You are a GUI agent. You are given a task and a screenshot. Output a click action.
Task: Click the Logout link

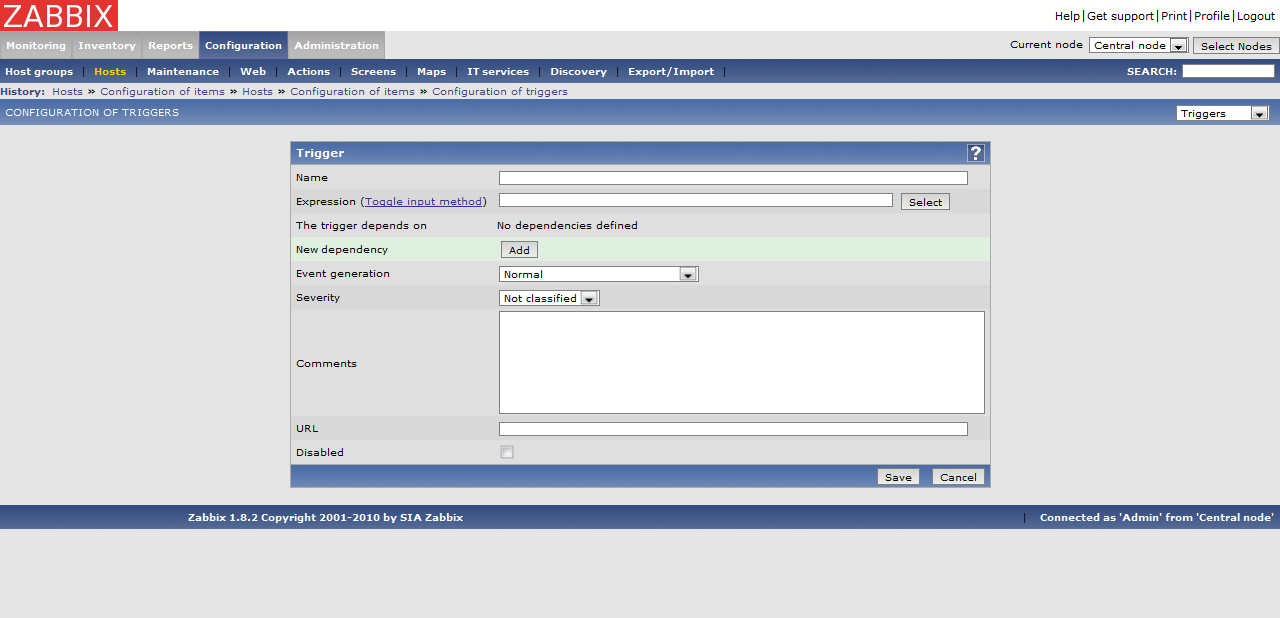click(1256, 16)
